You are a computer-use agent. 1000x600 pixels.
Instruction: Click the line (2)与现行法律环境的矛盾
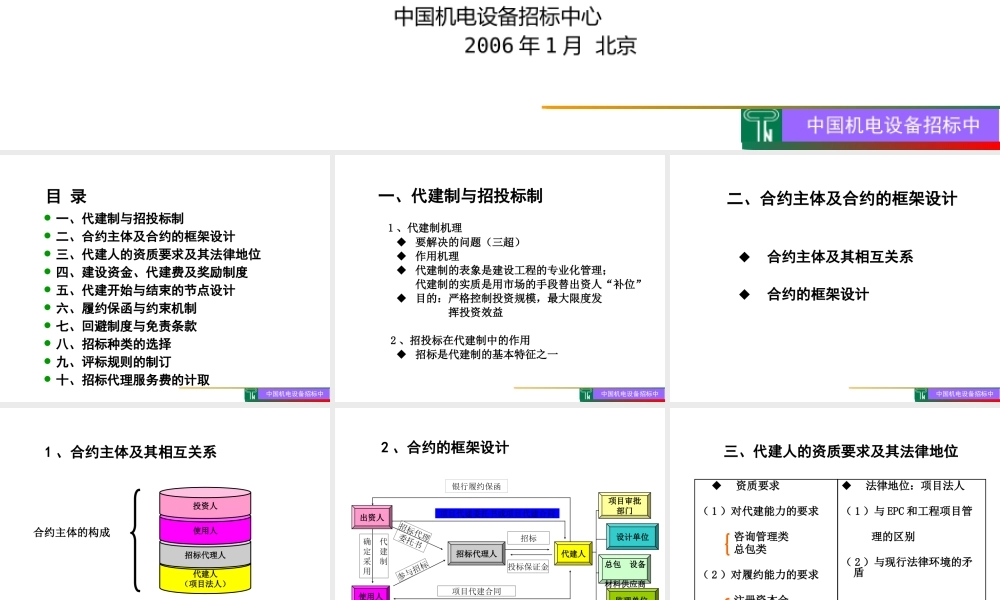tap(909, 567)
